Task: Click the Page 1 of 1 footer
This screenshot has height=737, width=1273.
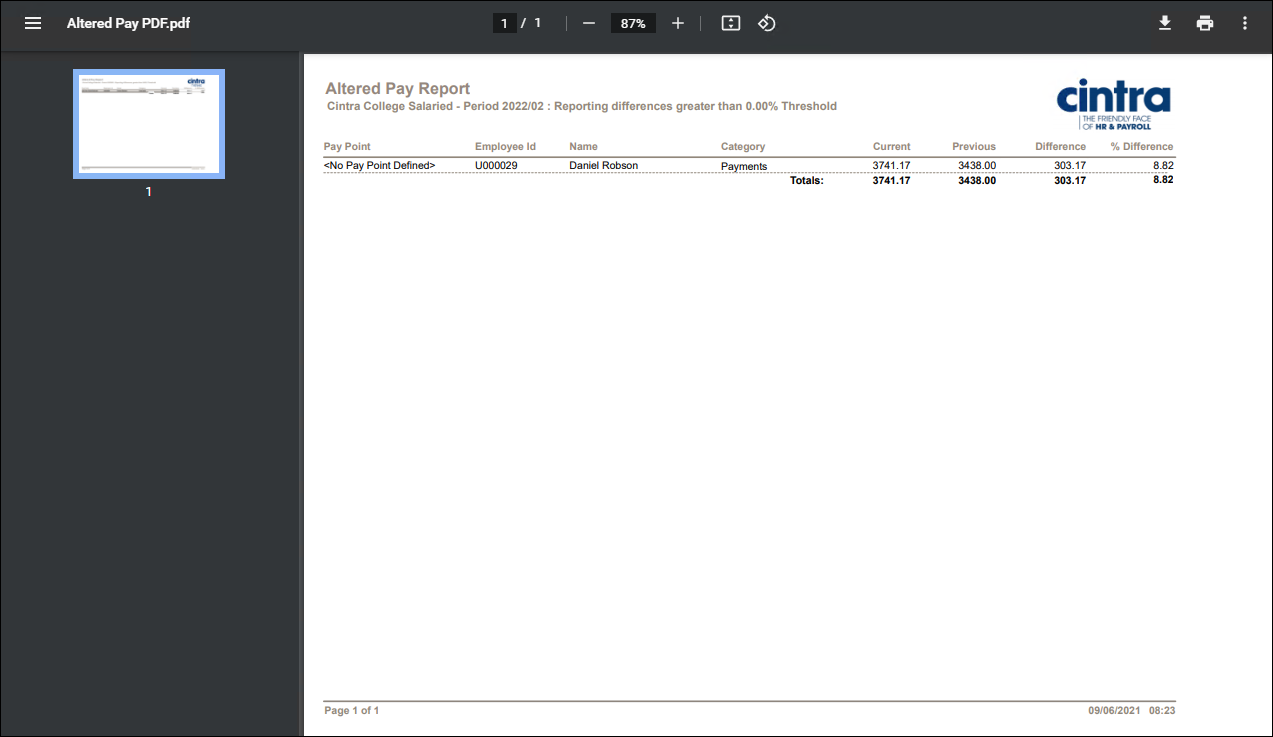Action: click(x=352, y=710)
